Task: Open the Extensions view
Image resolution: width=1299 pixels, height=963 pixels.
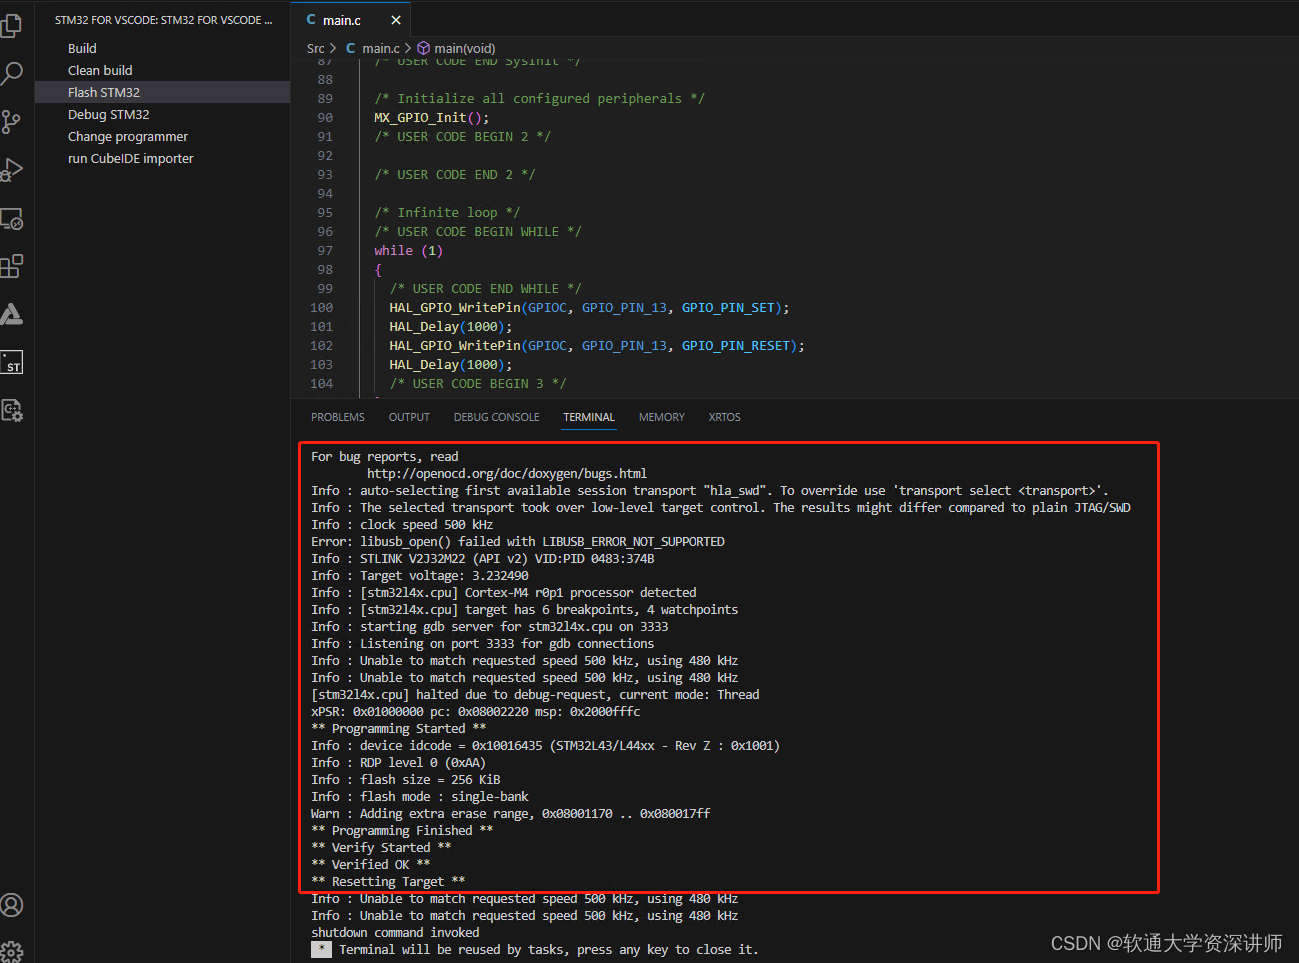Action: (x=12, y=266)
